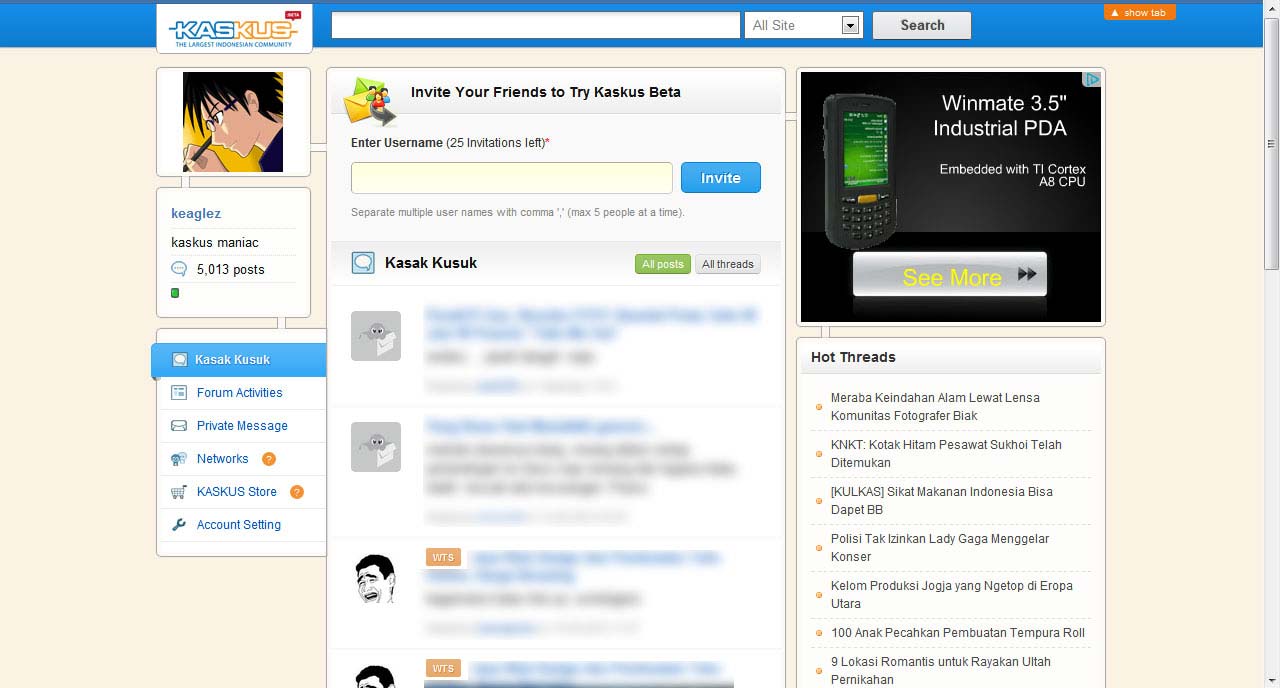1280x688 pixels.
Task: Open the 9 Lokasi Romantis thread
Action: click(941, 671)
